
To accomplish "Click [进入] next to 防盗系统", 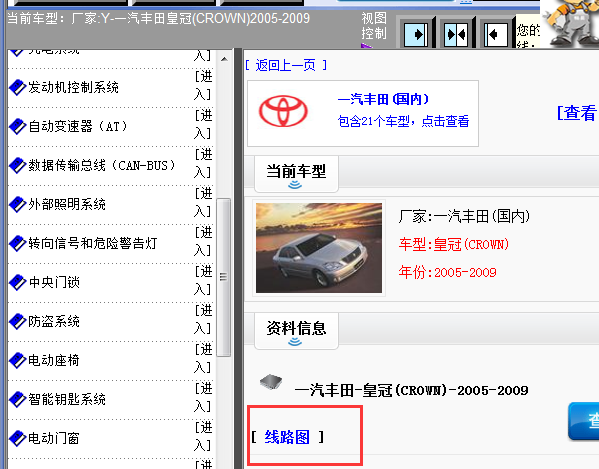I will point(203,319).
